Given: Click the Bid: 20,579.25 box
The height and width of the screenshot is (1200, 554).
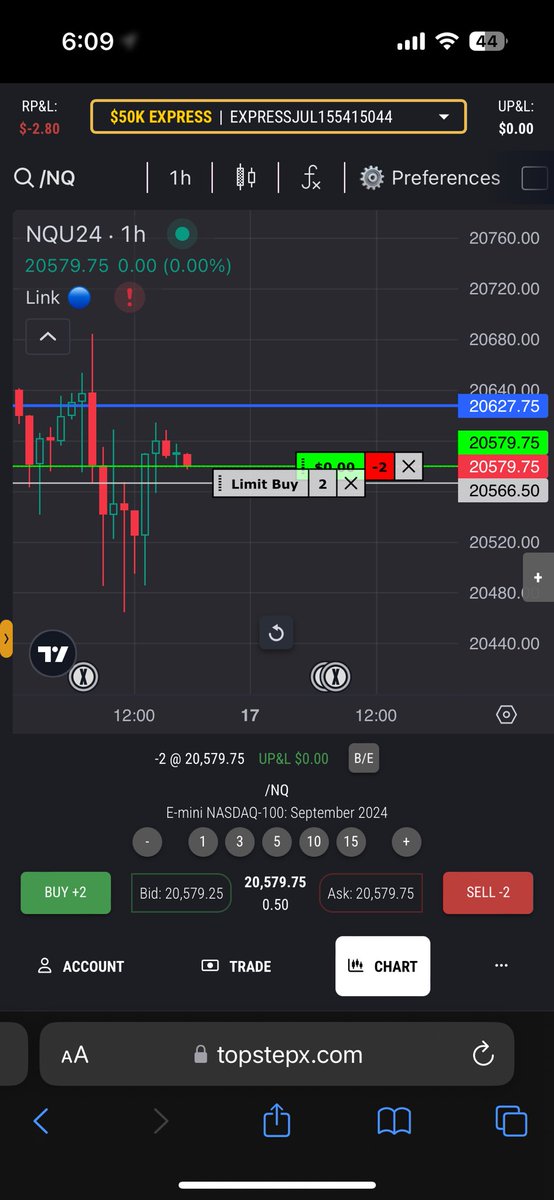Looking at the screenshot, I should 181,893.
